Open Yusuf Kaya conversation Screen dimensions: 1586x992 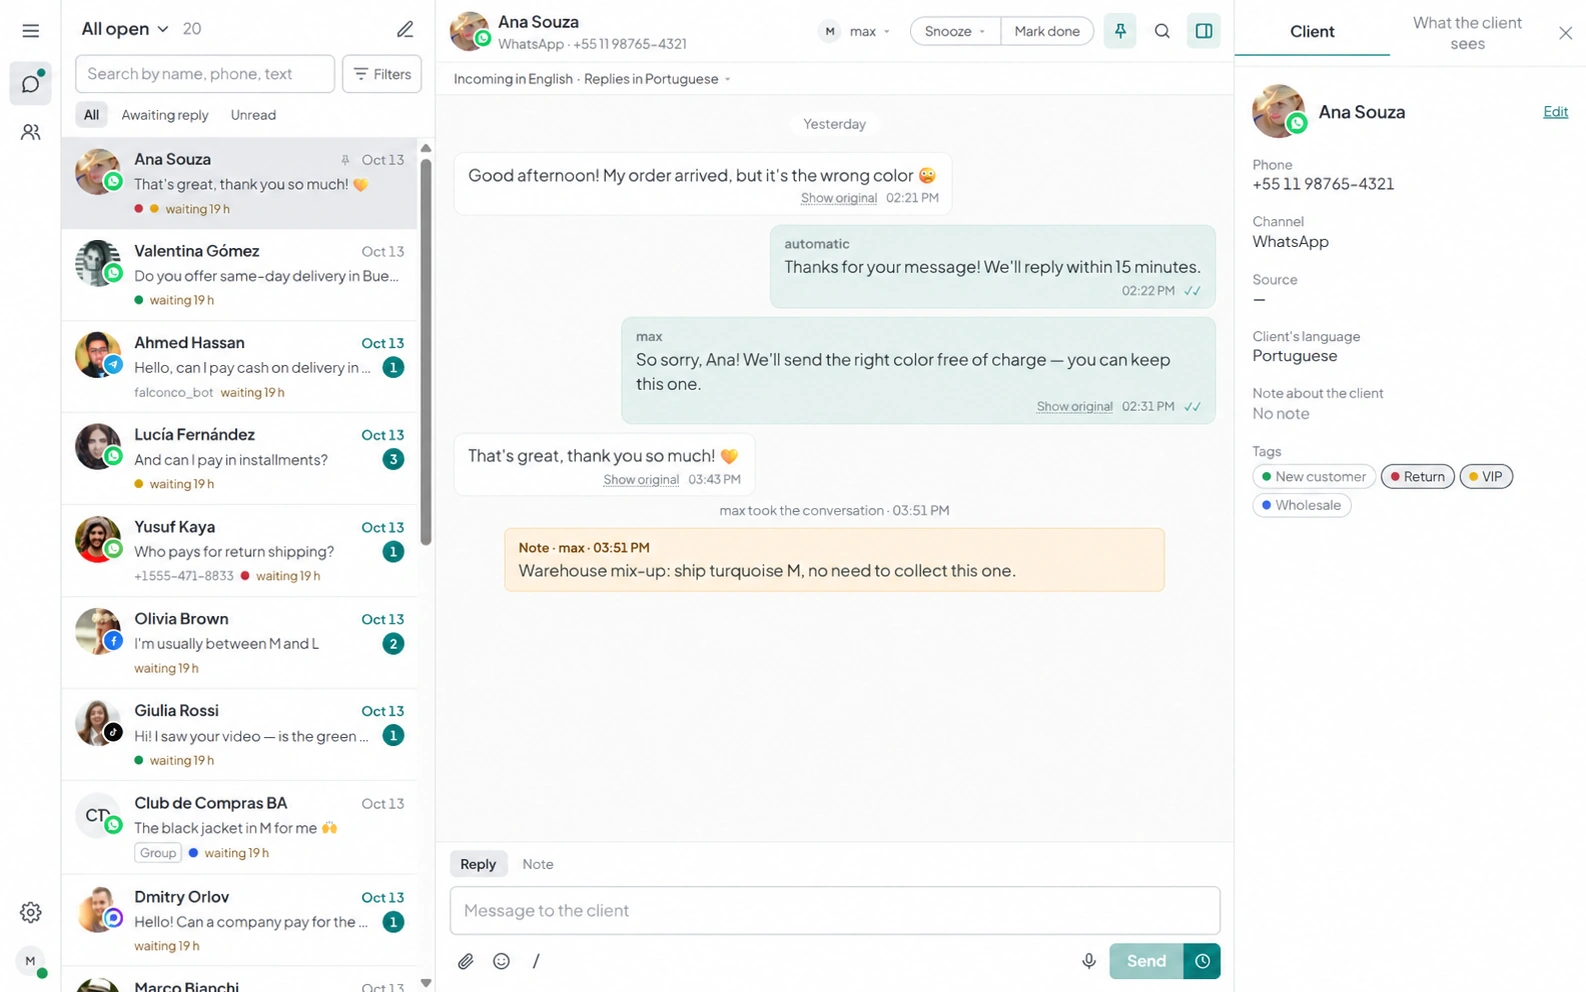click(240, 551)
